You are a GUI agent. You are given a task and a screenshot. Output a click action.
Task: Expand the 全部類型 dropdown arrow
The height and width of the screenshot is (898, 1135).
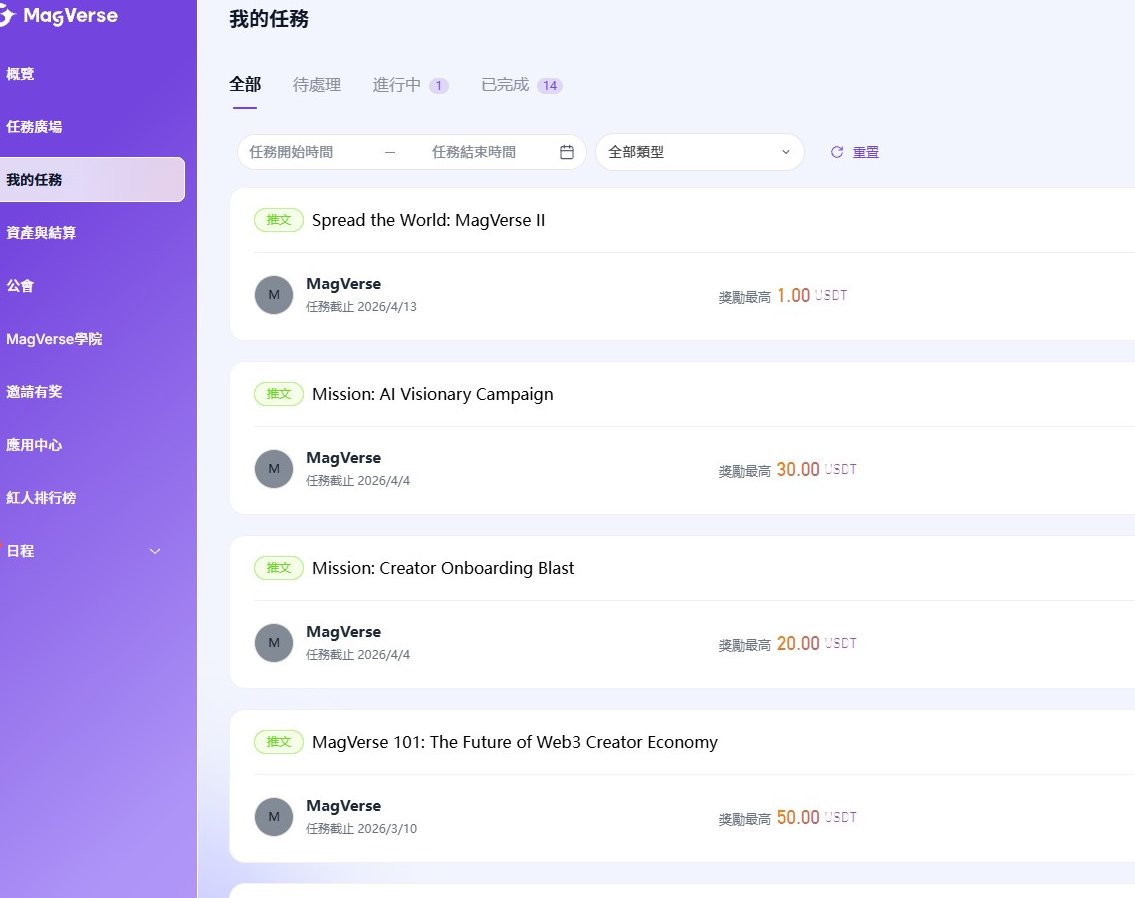[x=785, y=152]
